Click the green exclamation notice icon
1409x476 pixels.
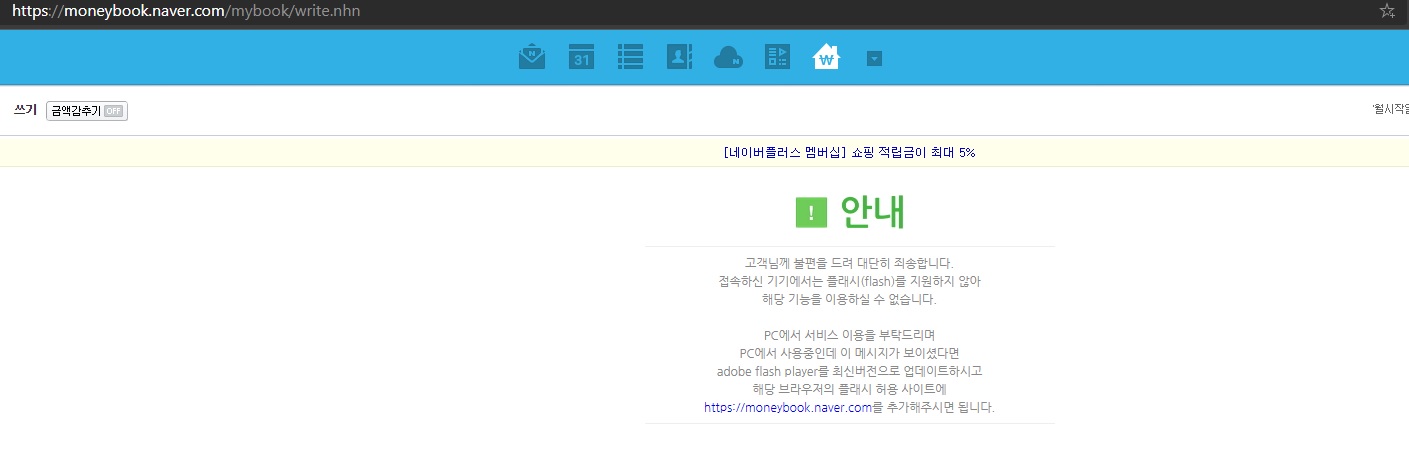pos(811,212)
